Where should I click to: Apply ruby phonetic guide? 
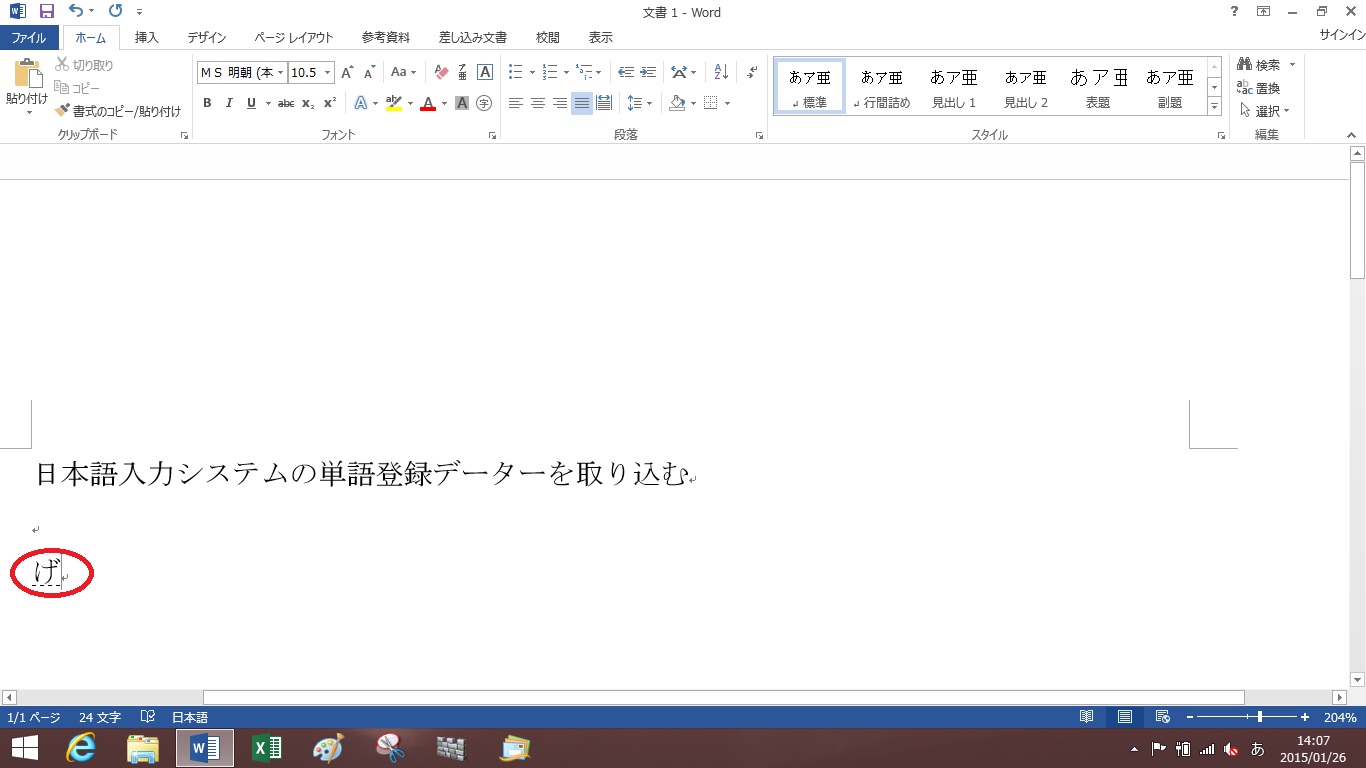[463, 72]
